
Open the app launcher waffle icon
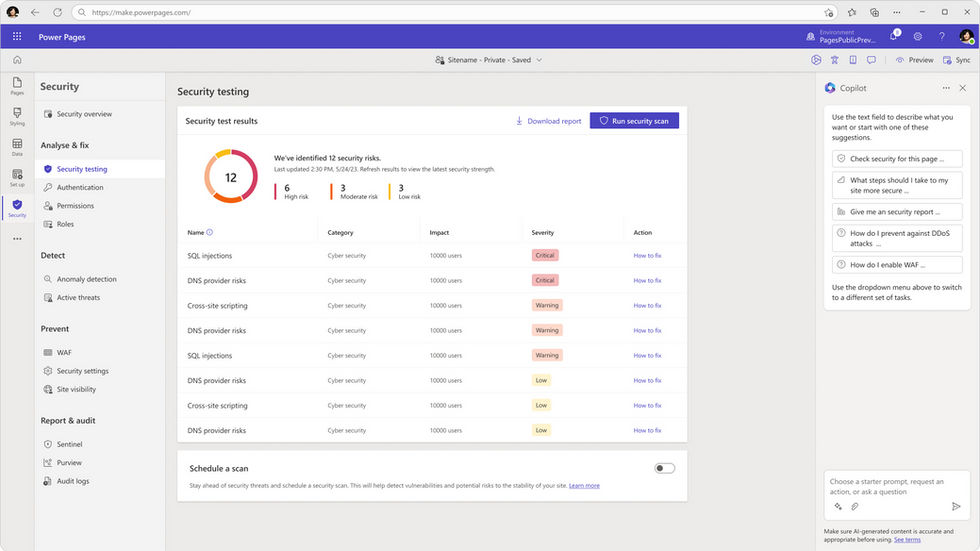click(17, 37)
